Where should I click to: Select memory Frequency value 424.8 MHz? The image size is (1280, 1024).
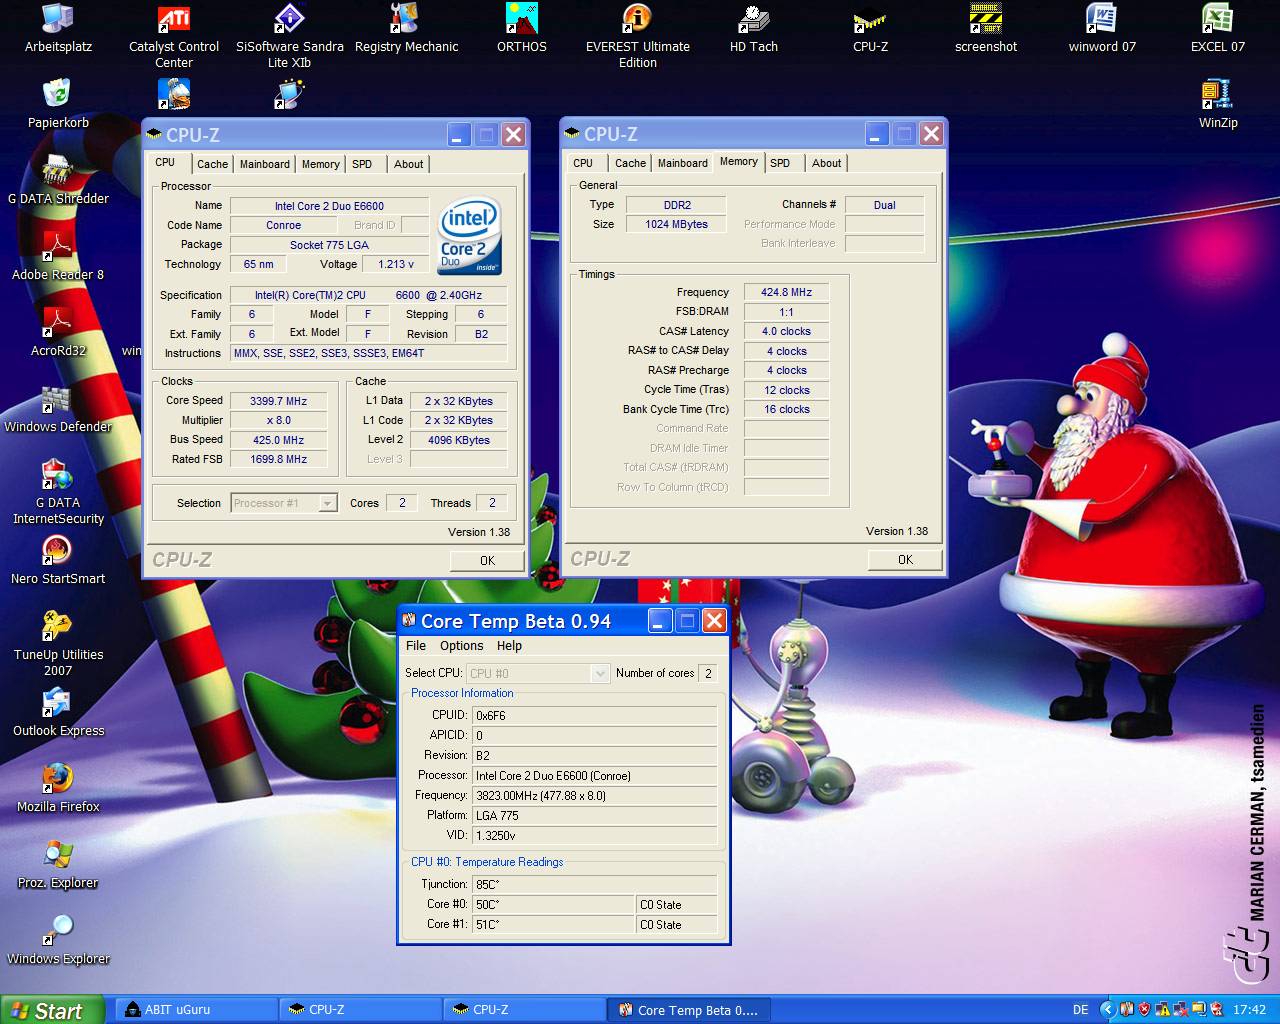click(x=786, y=292)
